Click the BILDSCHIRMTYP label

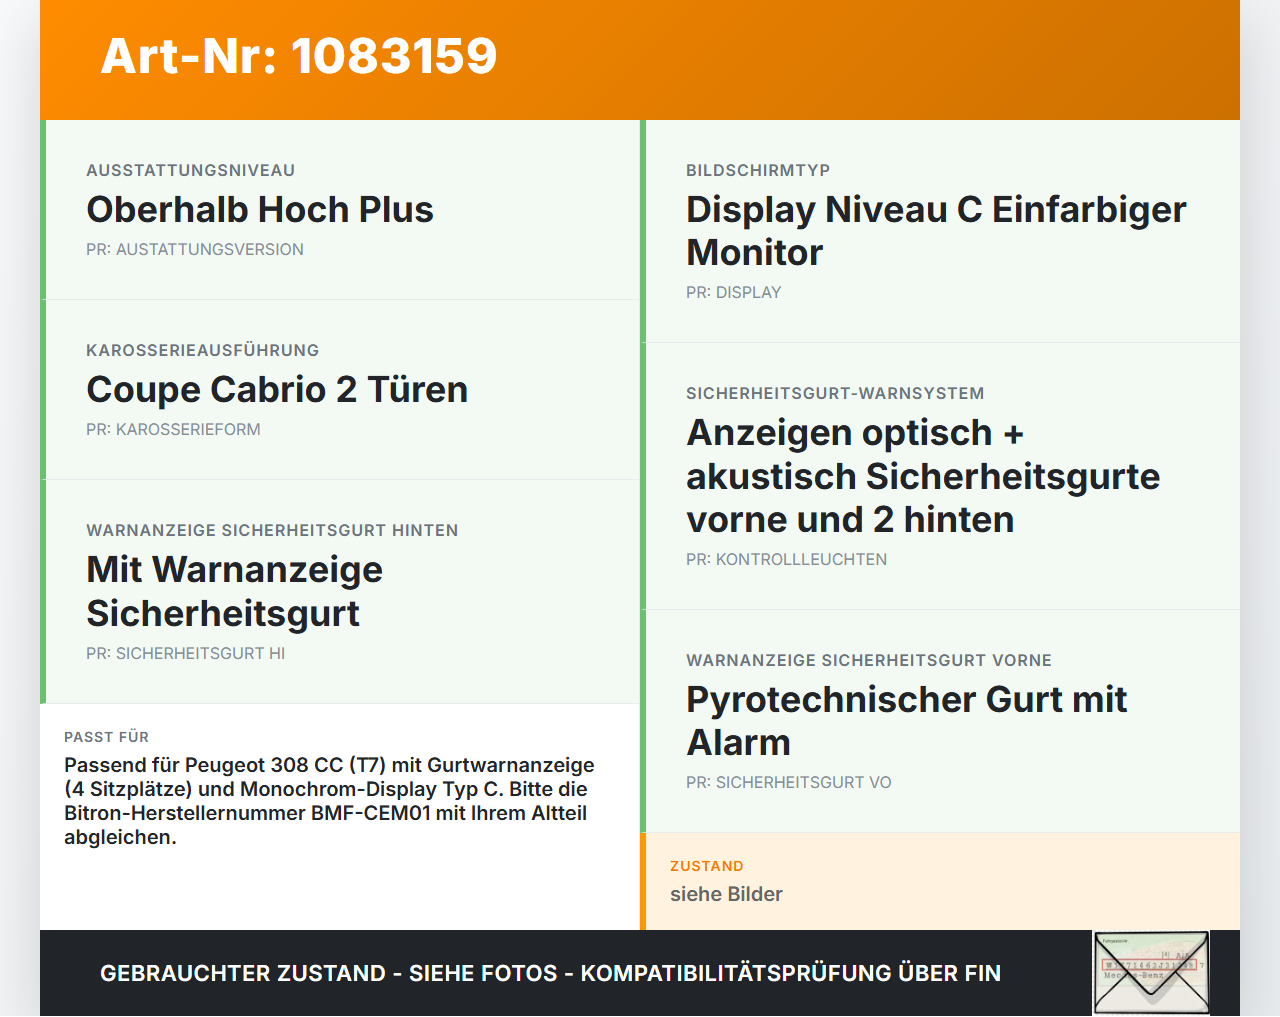pos(758,170)
